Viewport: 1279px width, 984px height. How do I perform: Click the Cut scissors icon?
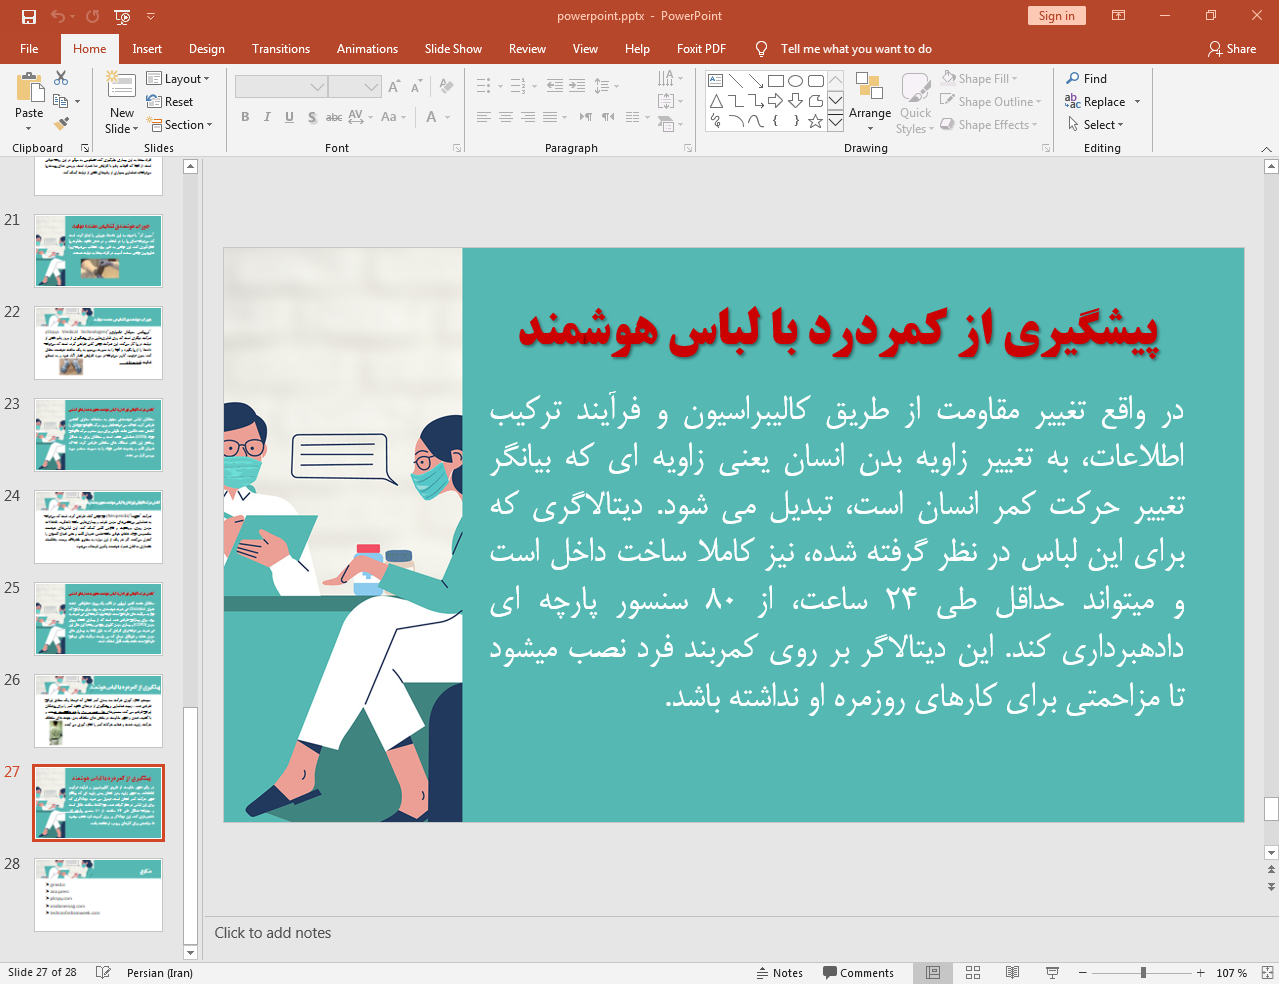[61, 78]
